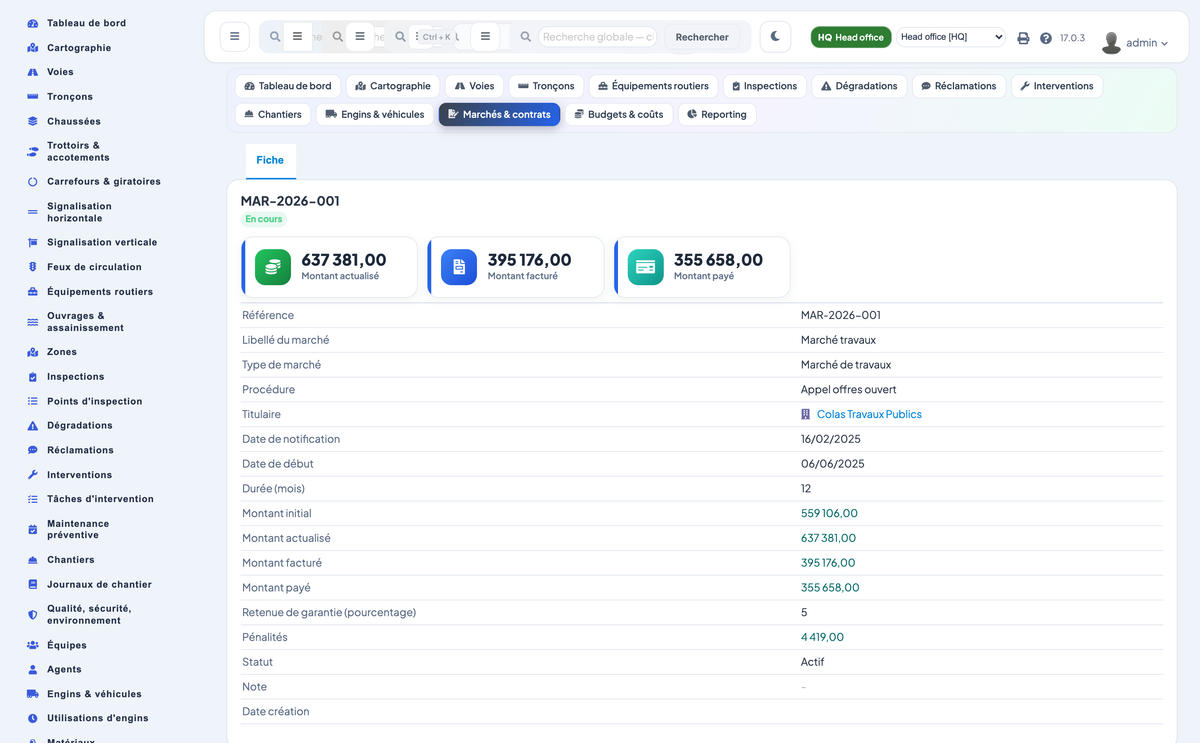Open Tronçons in the top navigation pills
Image resolution: width=1200 pixels, height=743 pixels.
(547, 86)
